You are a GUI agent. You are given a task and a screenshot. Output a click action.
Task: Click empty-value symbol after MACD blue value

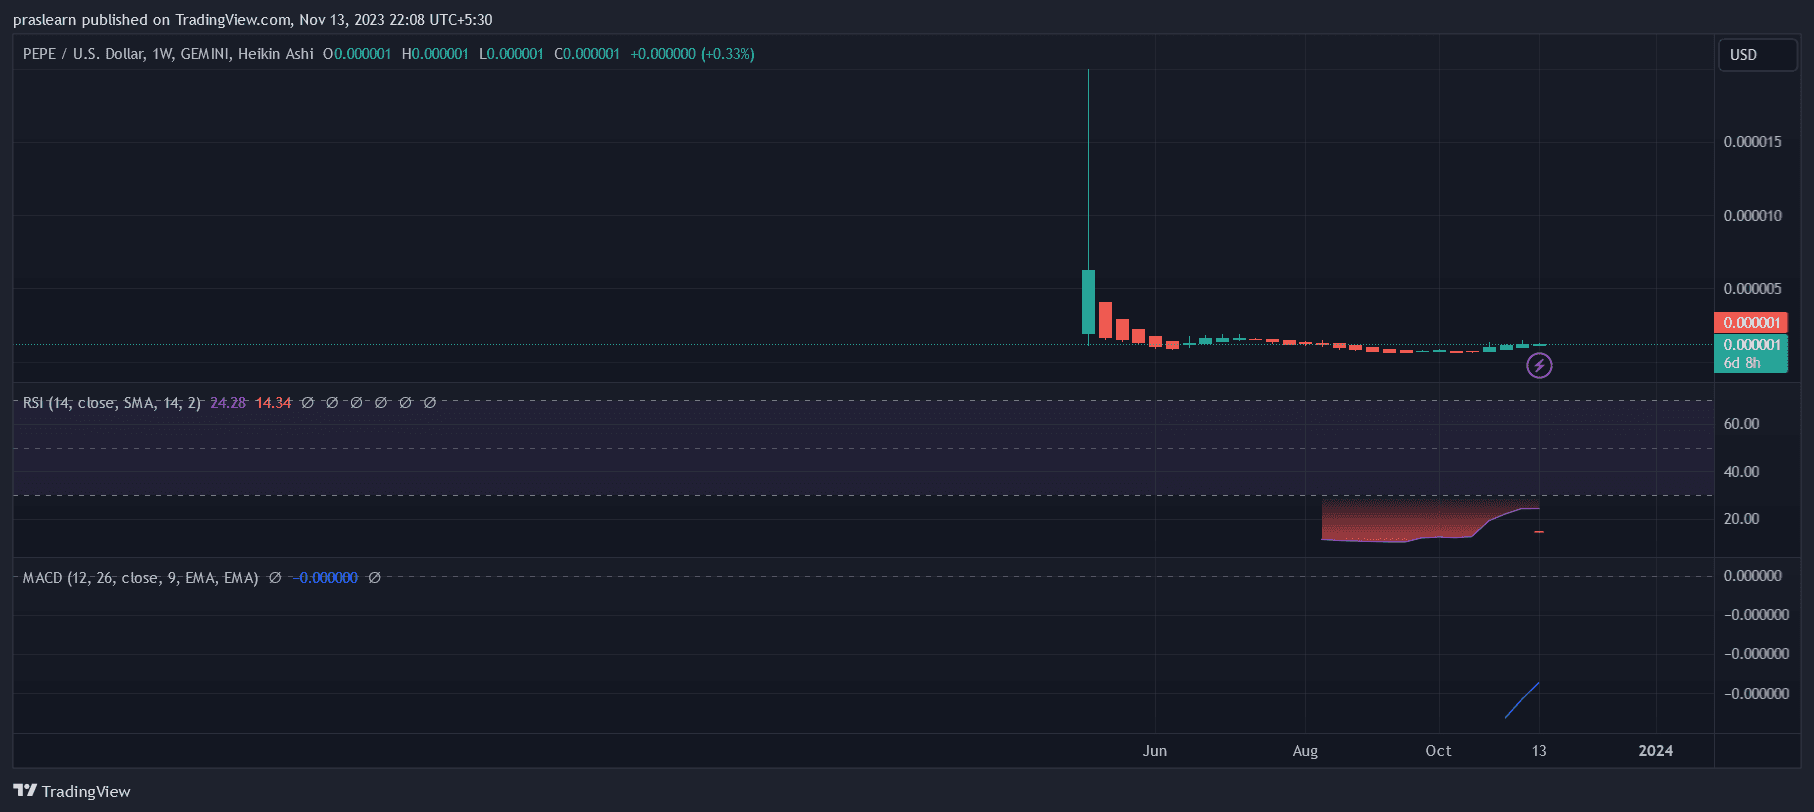[374, 578]
